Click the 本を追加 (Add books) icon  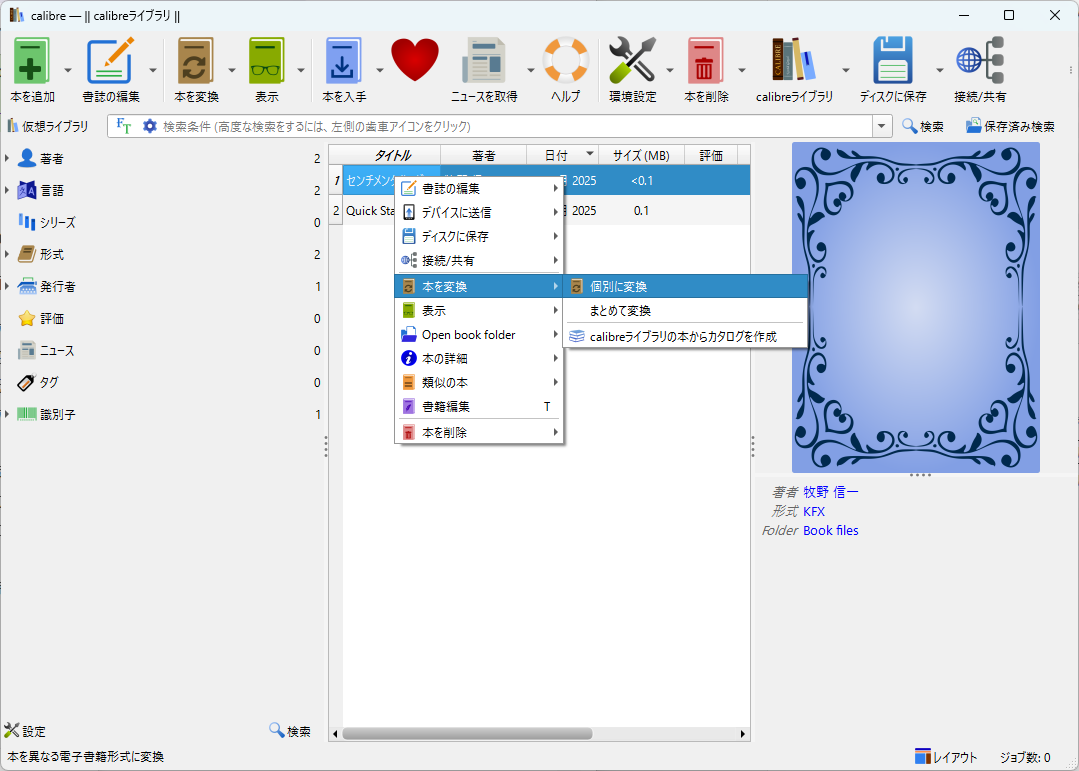[32, 62]
